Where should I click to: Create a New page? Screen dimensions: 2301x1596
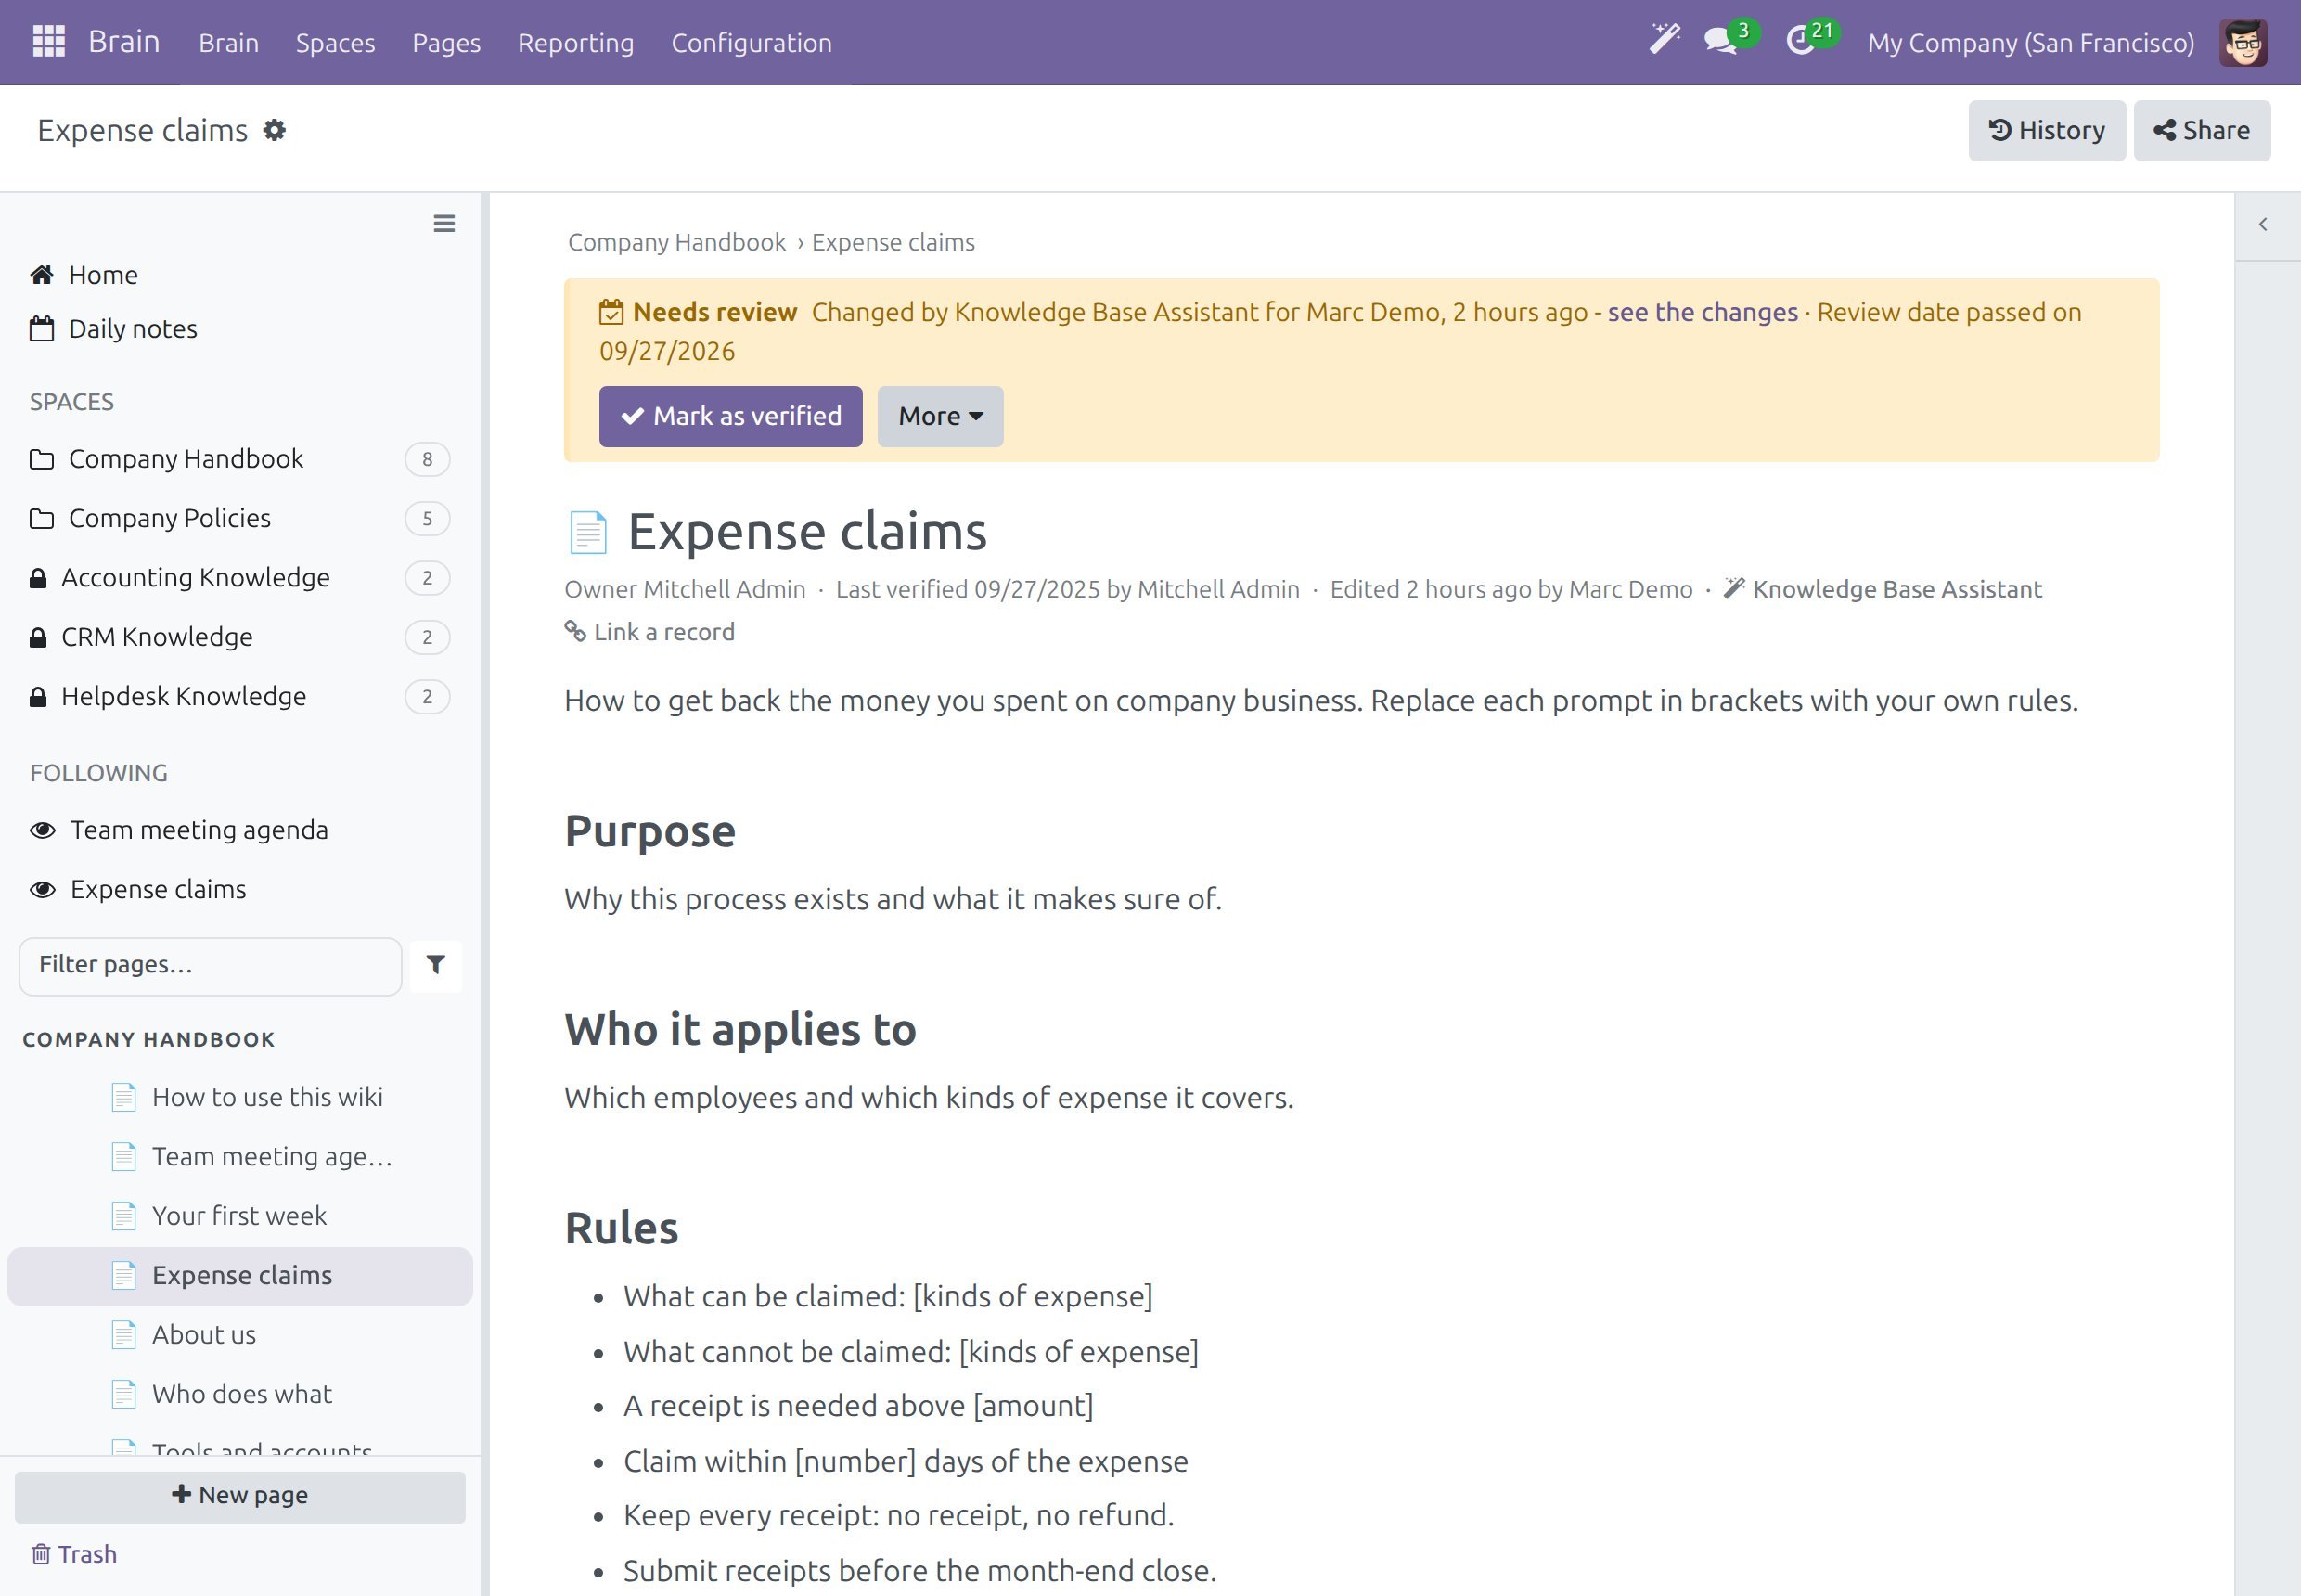(240, 1496)
